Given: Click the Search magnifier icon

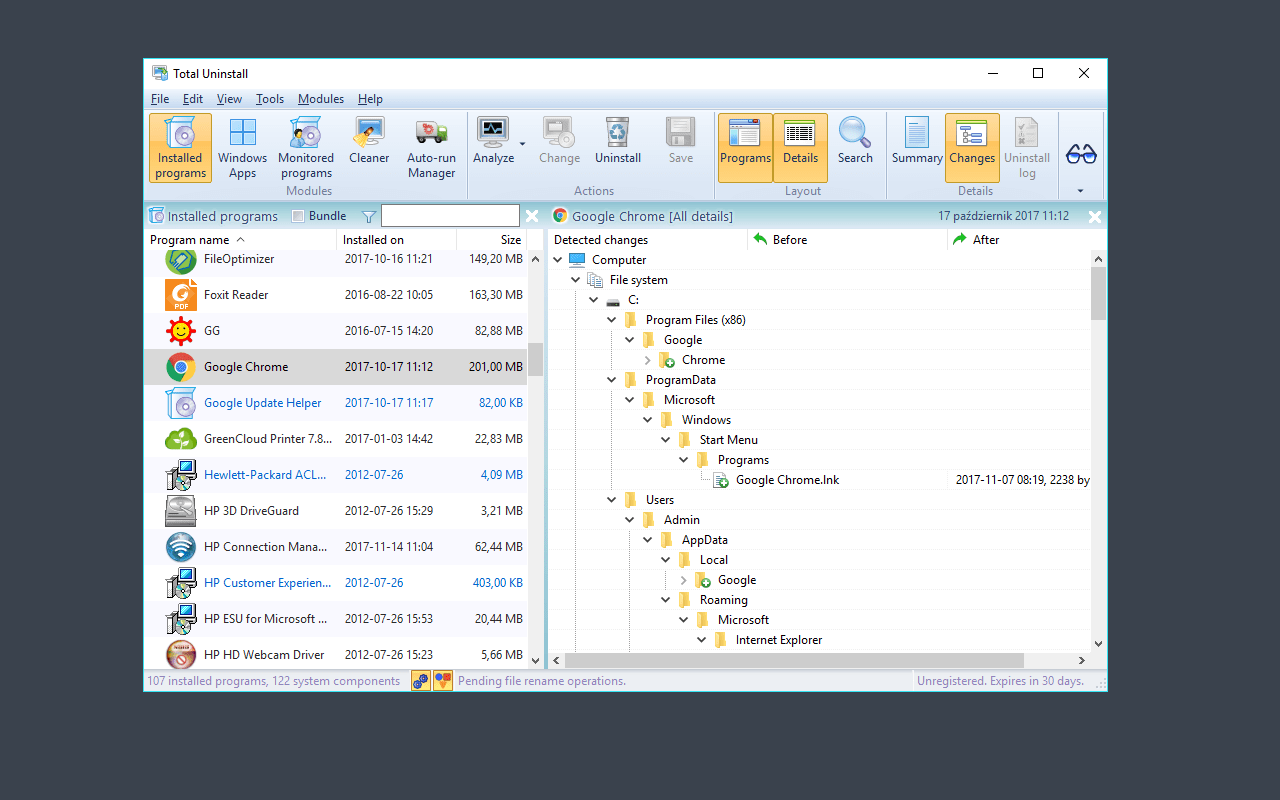Looking at the screenshot, I should (x=855, y=133).
